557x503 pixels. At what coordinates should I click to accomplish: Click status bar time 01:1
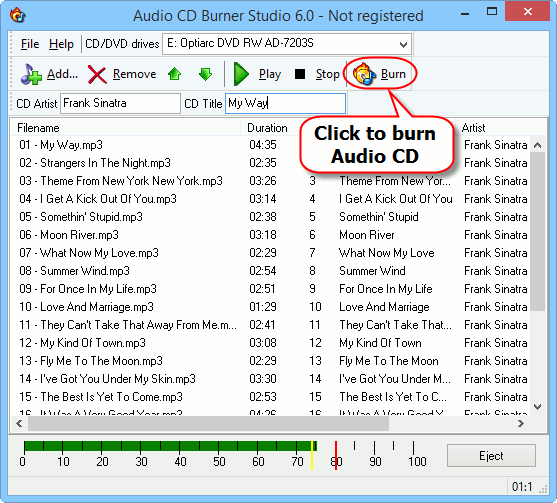pos(522,487)
